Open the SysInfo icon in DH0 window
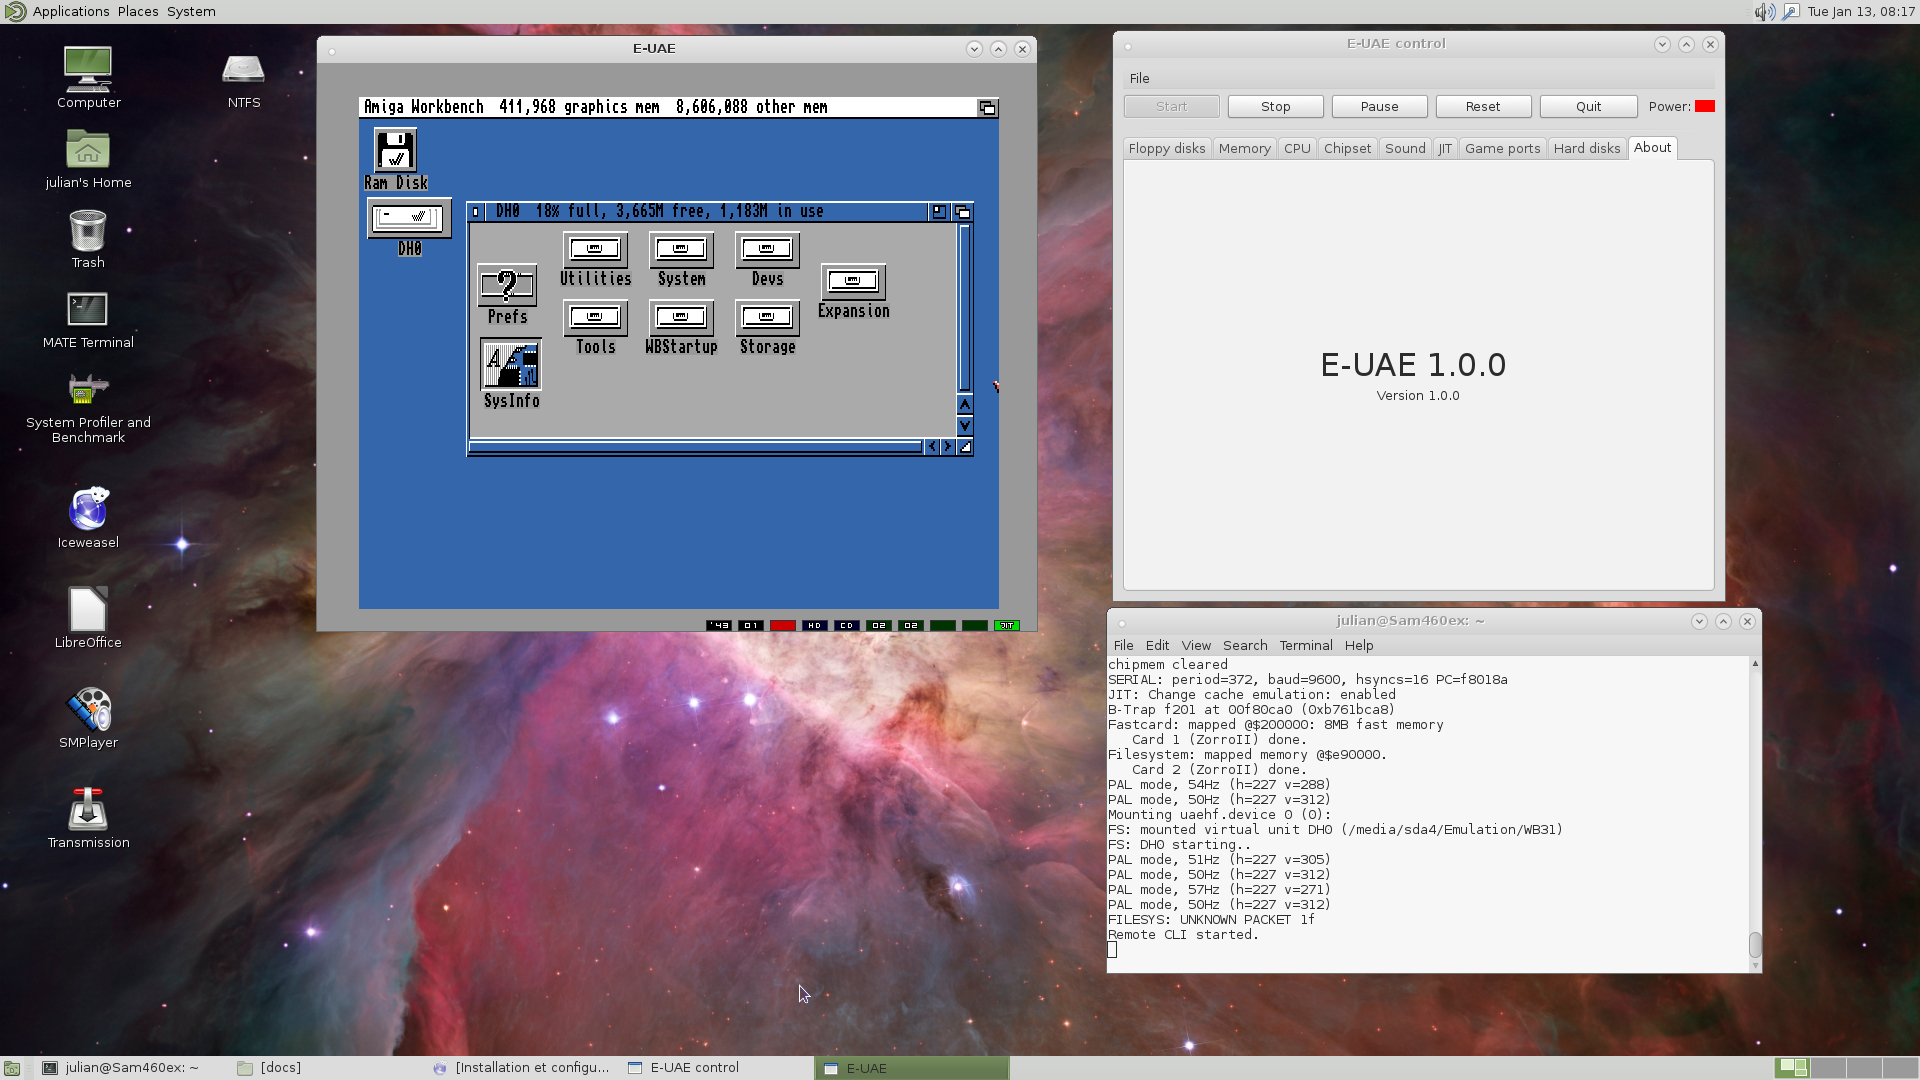Screen dimensions: 1920x1080 pos(511,365)
